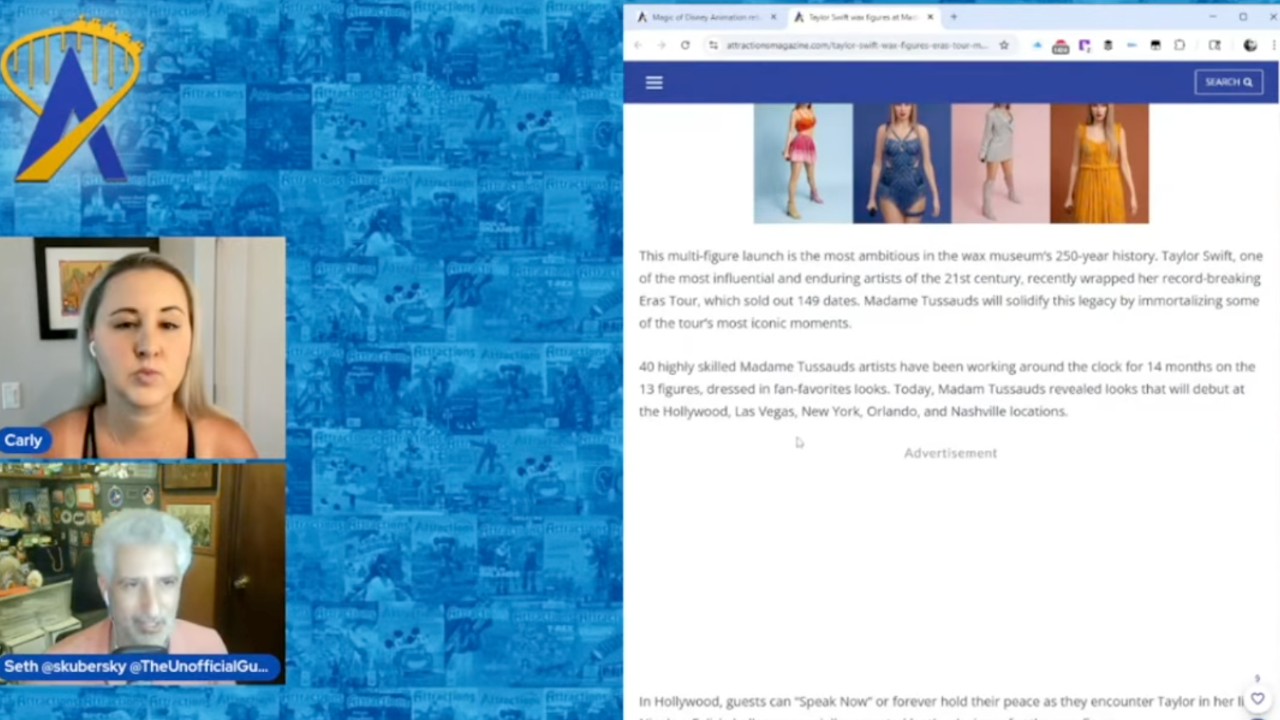Click the ad blocker extension icon
The height and width of the screenshot is (720, 1280).
tap(1060, 45)
